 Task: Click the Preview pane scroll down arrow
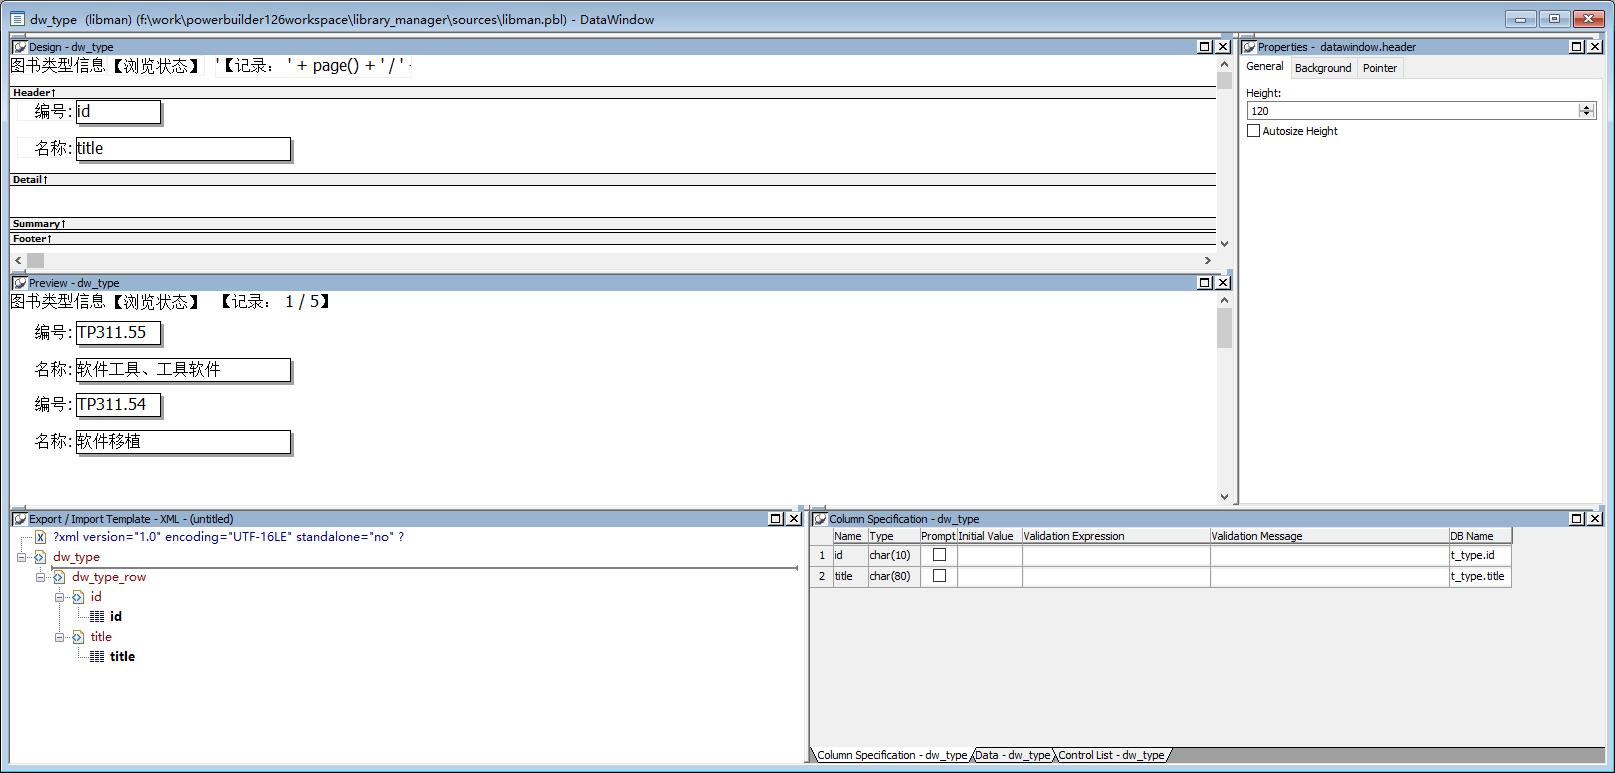(x=1224, y=497)
